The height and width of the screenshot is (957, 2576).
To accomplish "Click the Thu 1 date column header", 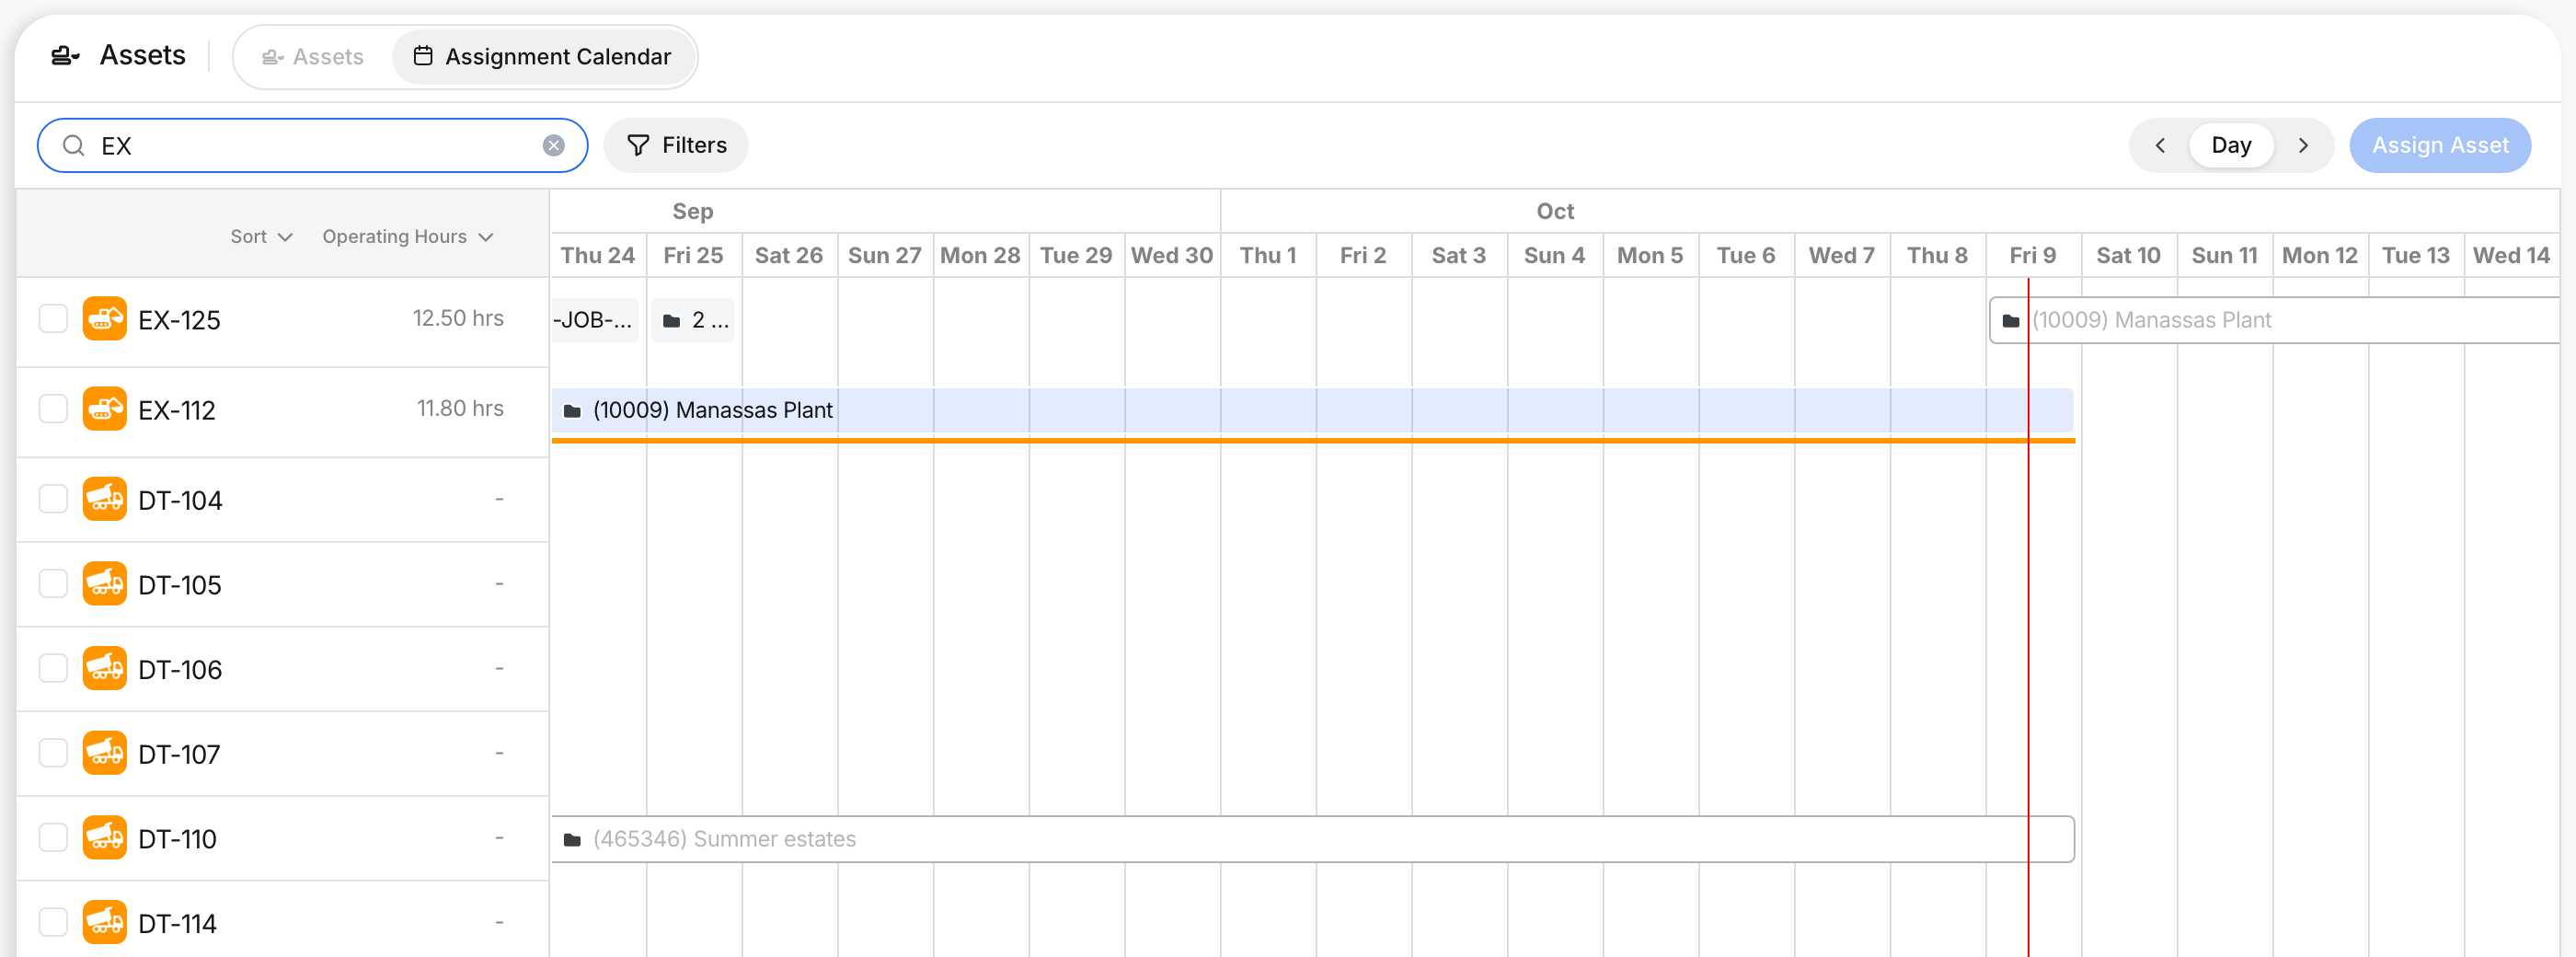I will coord(1268,255).
